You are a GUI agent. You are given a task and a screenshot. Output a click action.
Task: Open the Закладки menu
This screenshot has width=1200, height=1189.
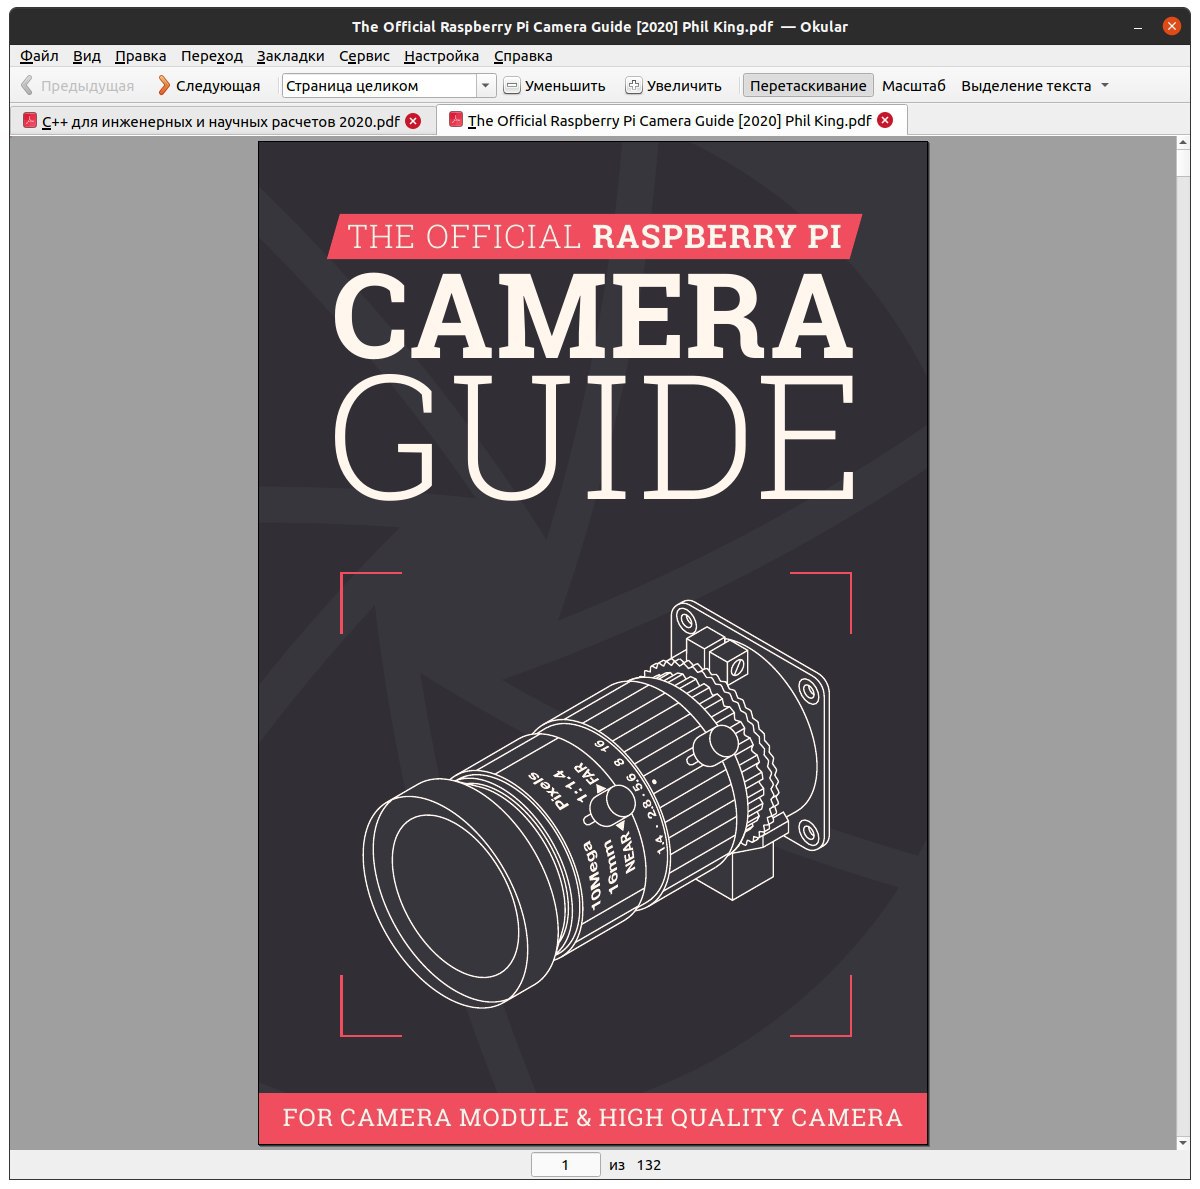click(x=291, y=56)
